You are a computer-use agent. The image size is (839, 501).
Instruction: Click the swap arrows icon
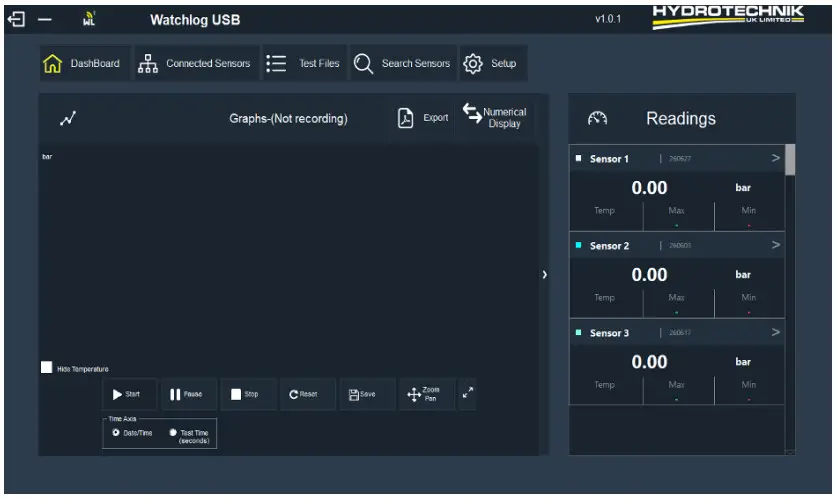click(x=472, y=112)
